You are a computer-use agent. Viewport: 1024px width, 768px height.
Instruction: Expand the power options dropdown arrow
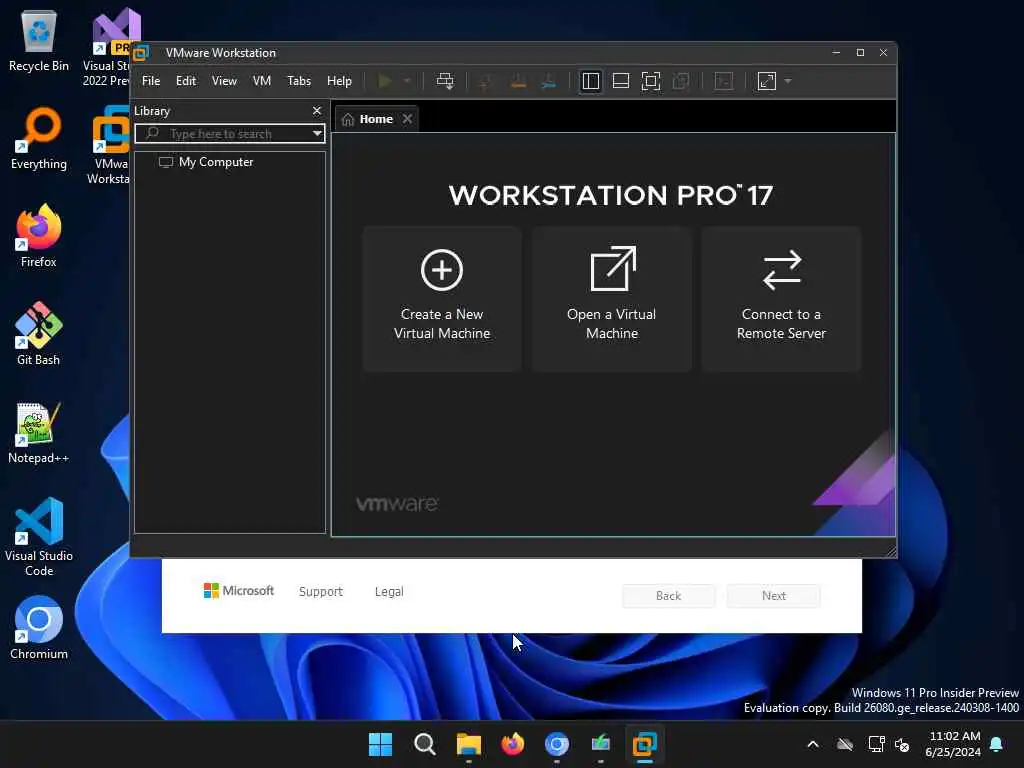click(407, 81)
